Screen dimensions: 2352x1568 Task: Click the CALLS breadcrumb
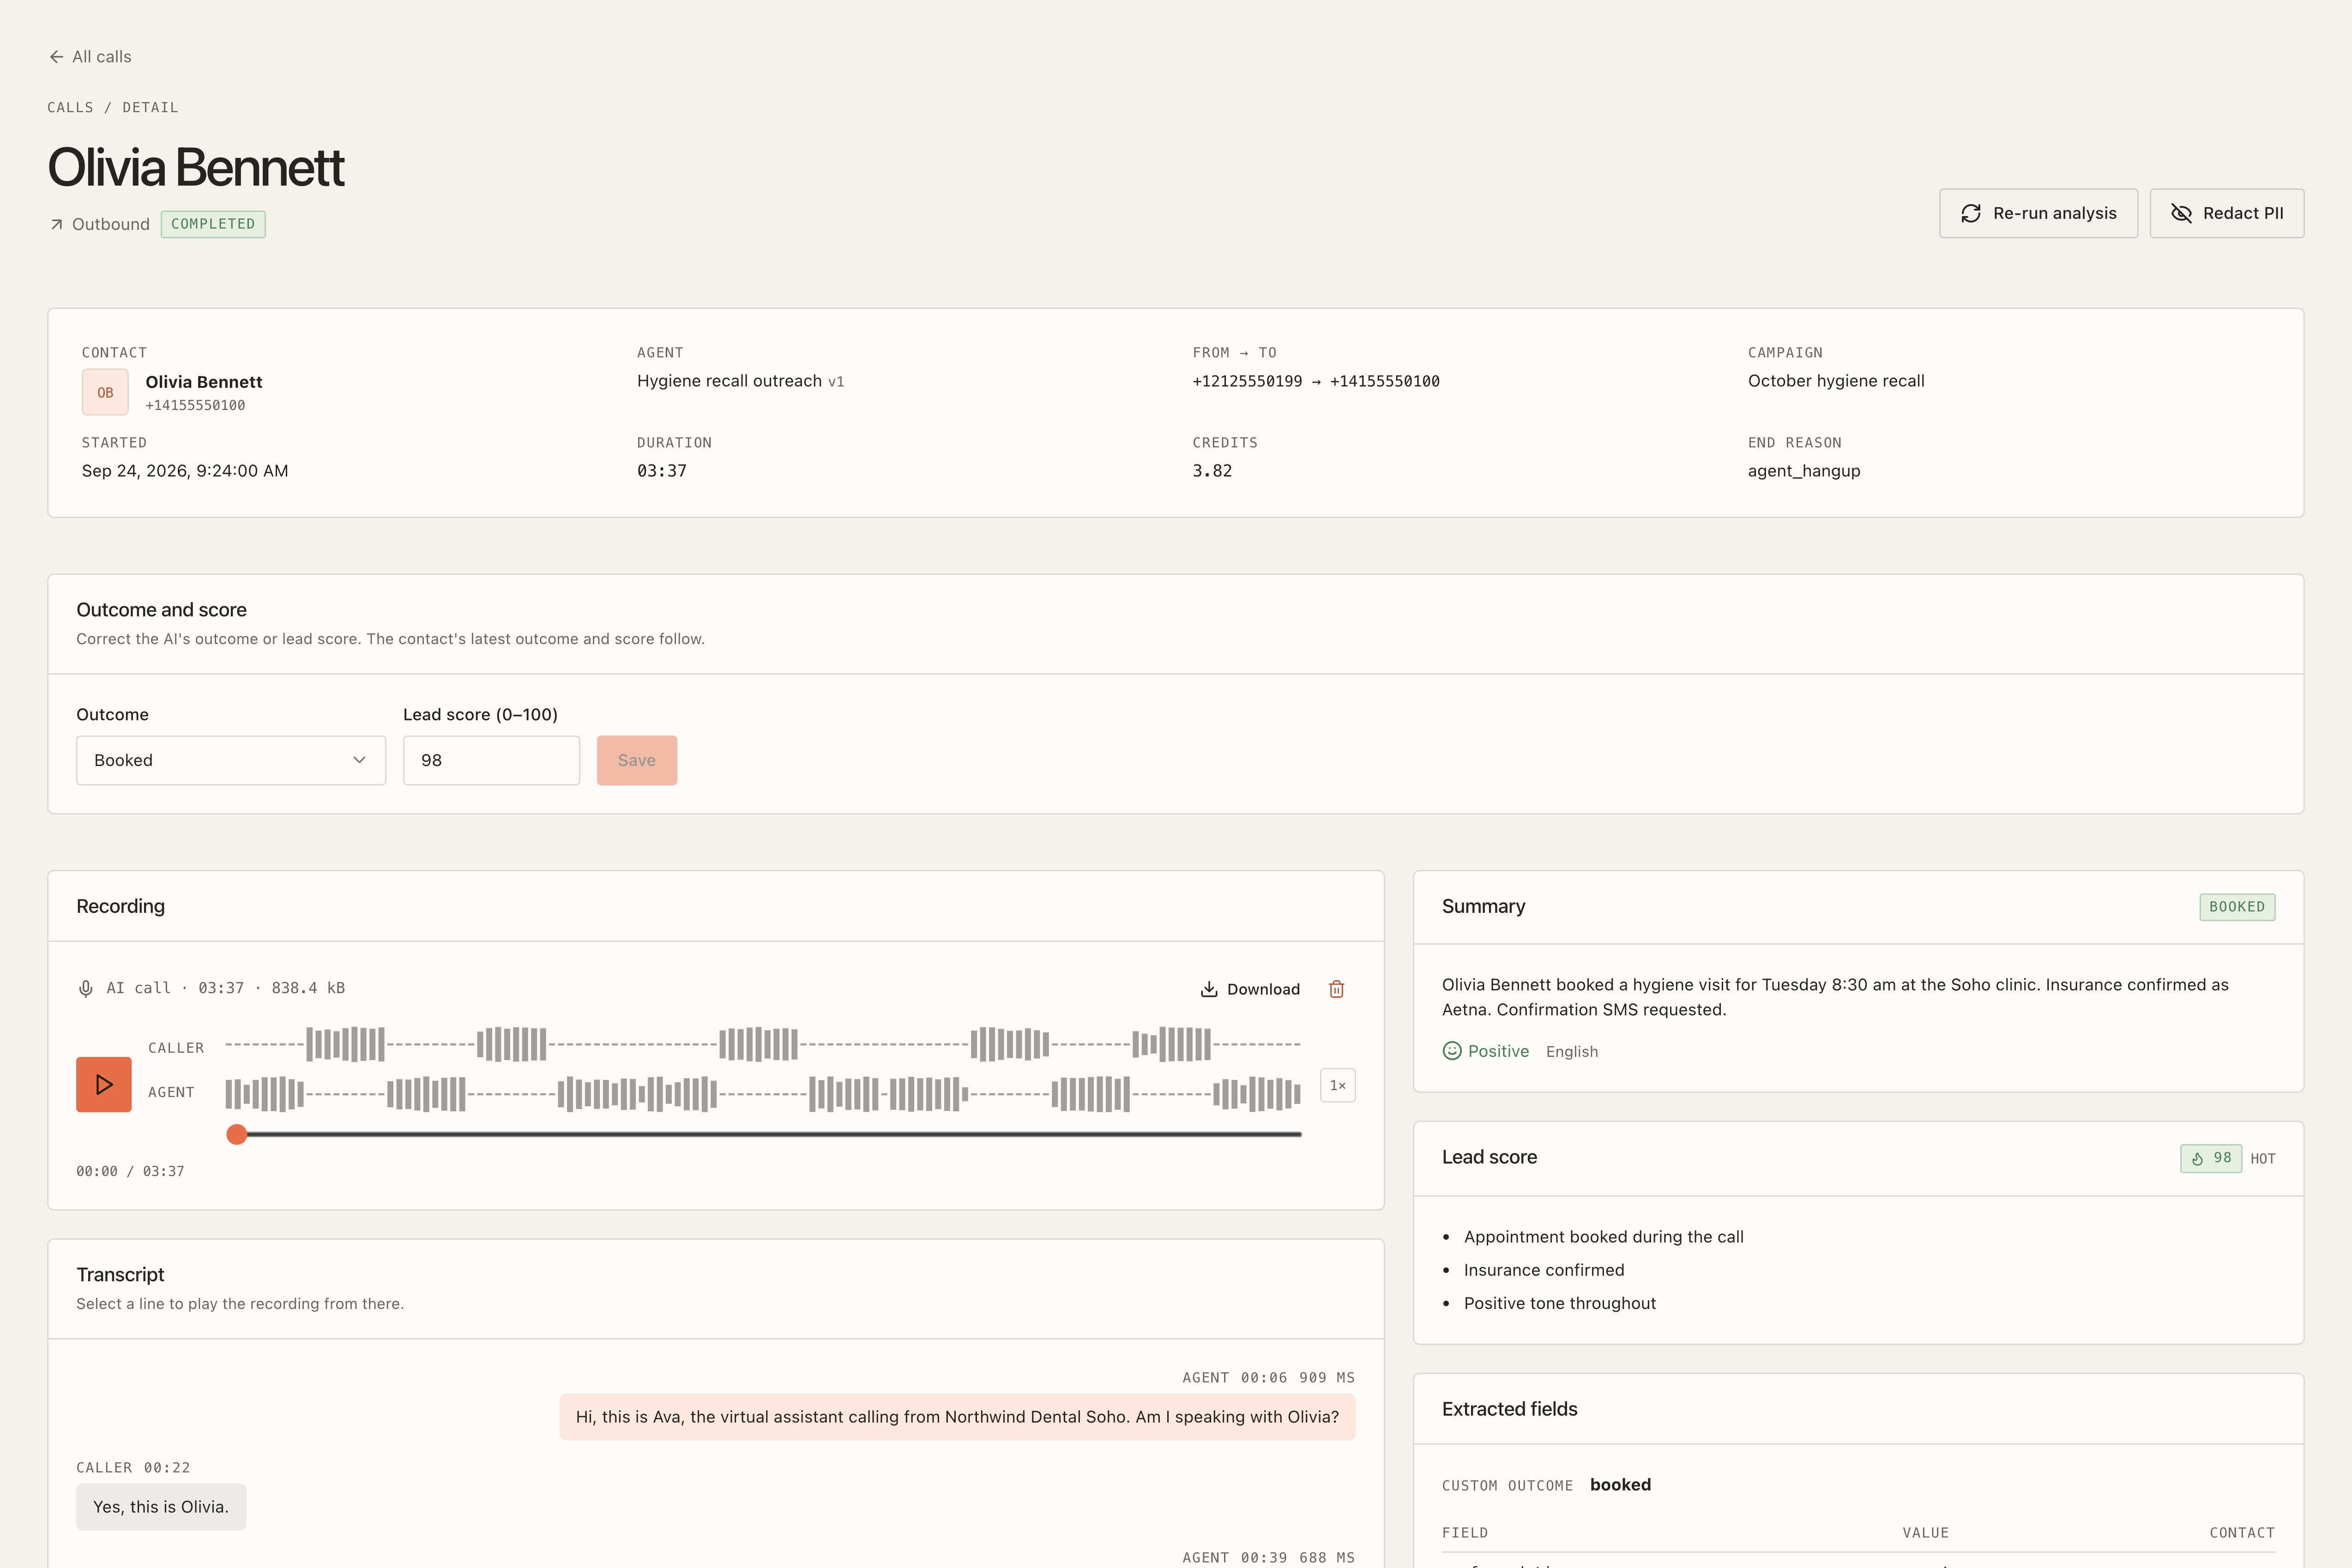70,108
